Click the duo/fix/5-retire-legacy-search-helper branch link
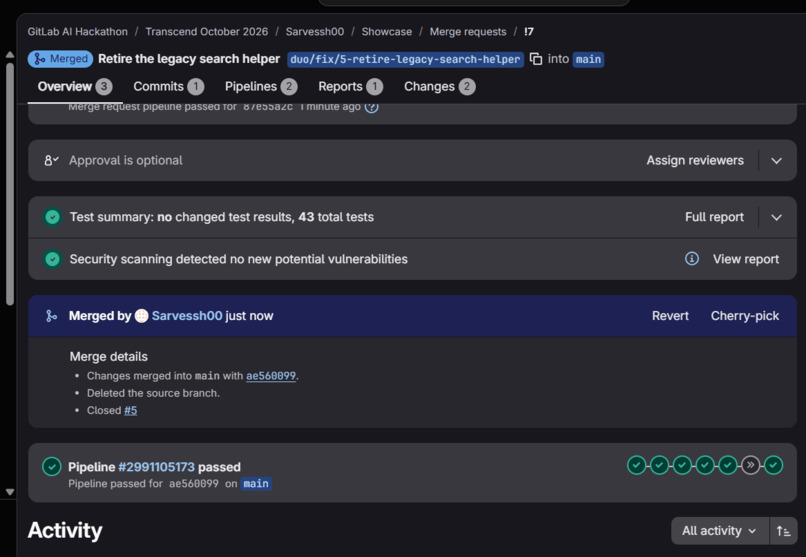Viewport: 806px width, 557px height. [x=405, y=59]
